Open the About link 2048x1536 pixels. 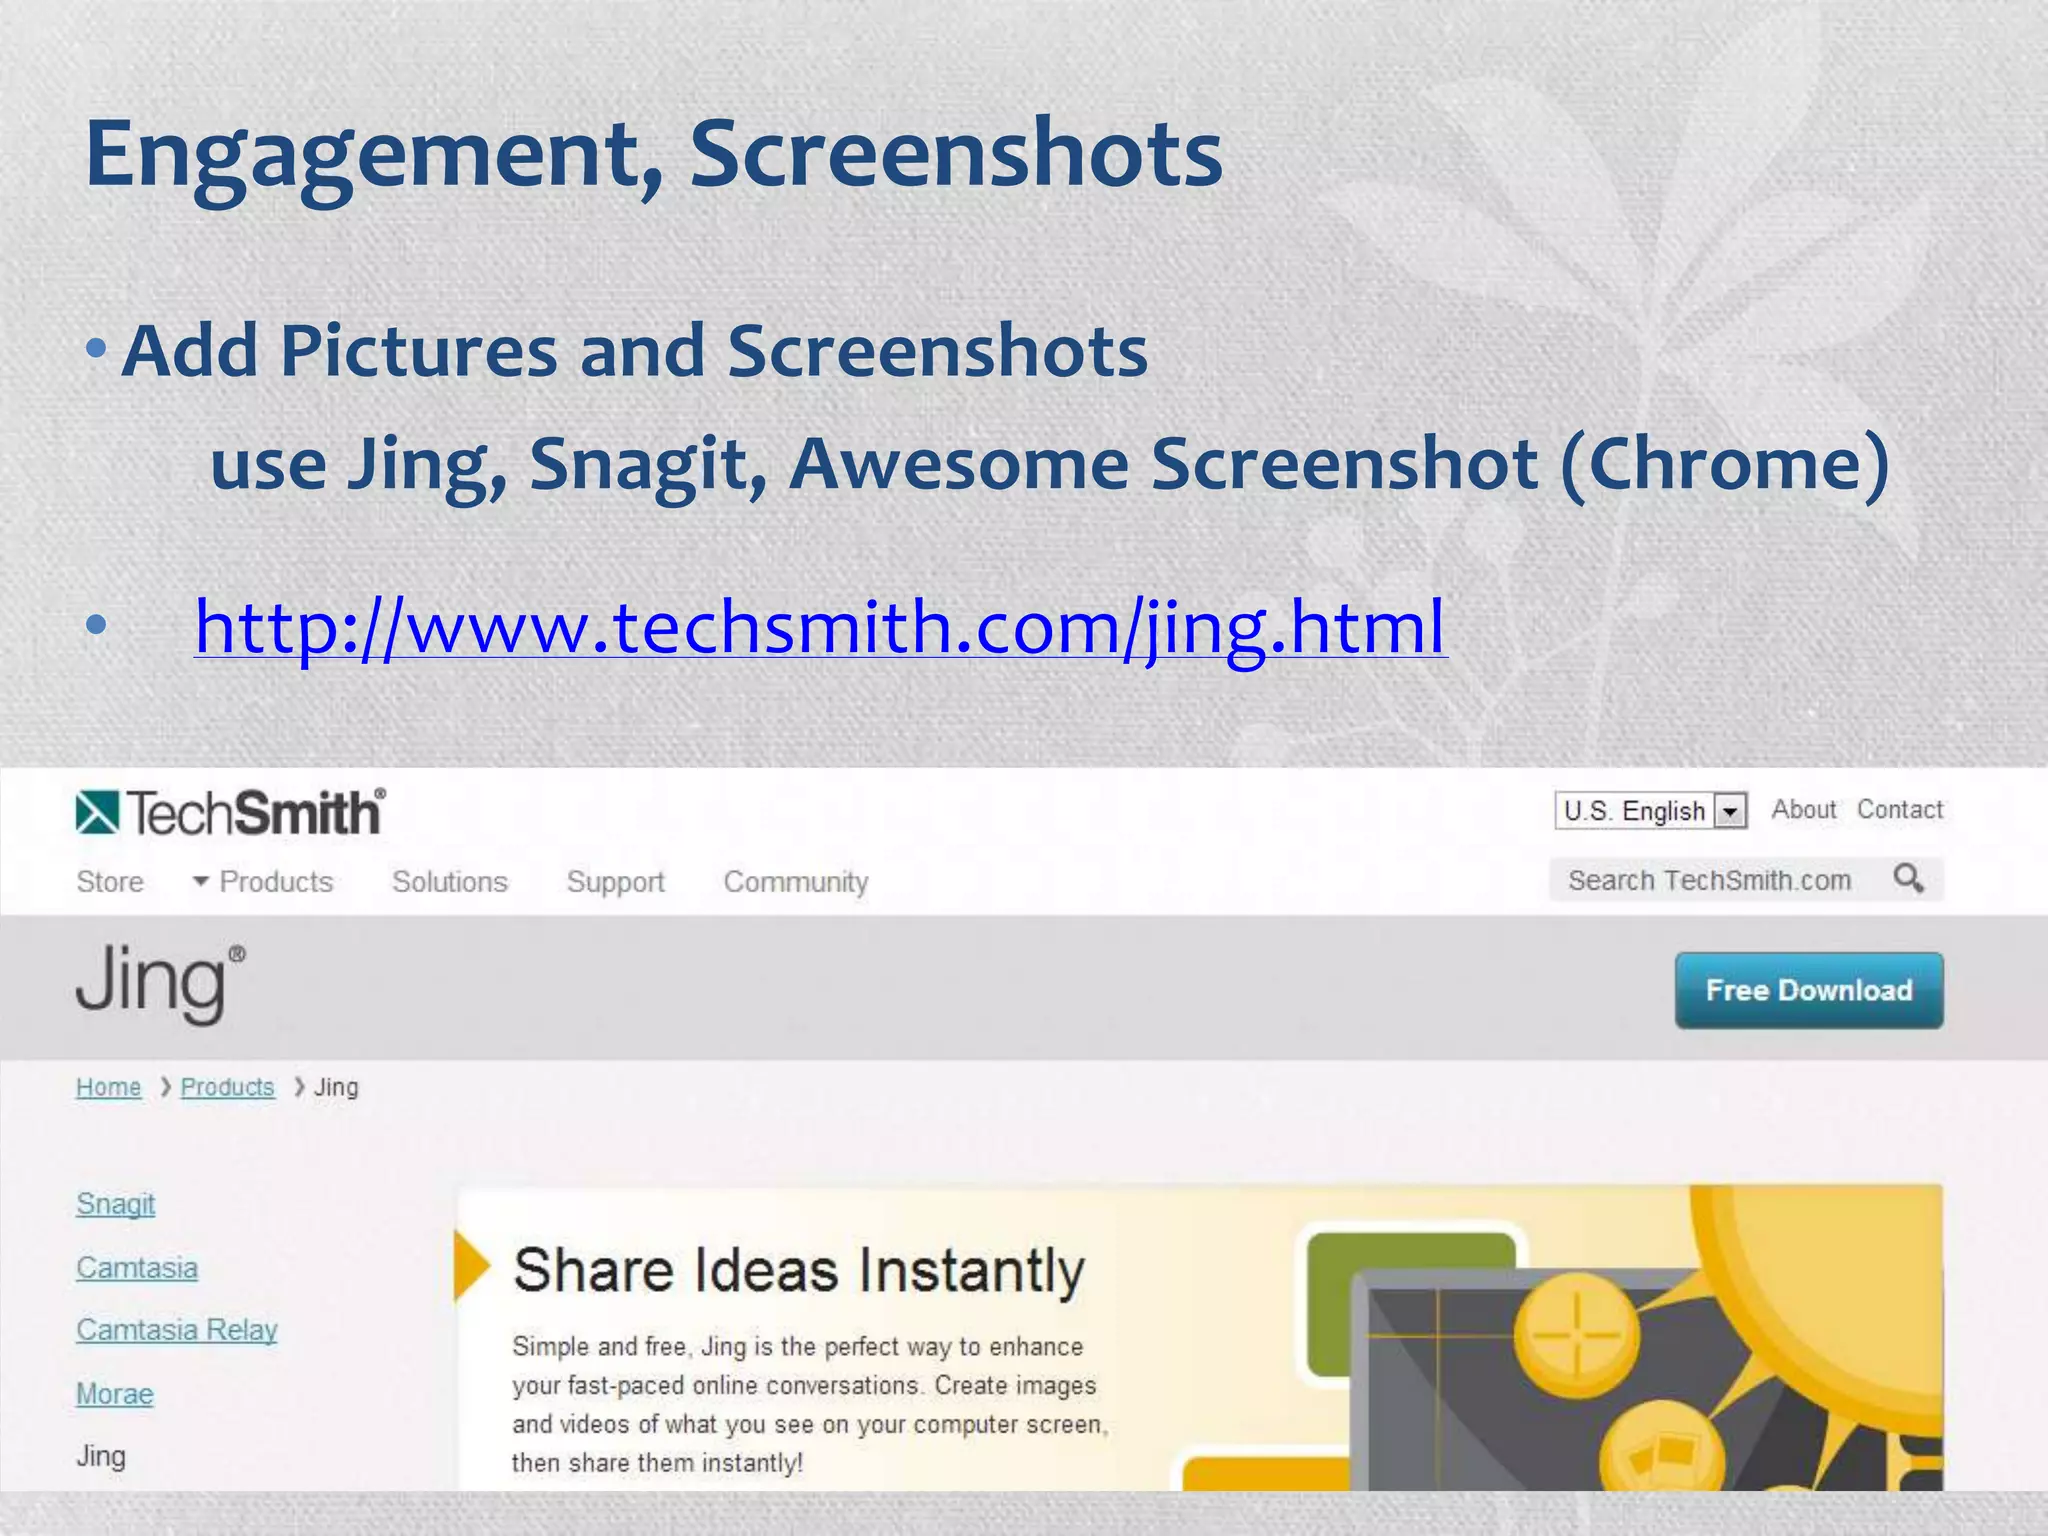point(1804,809)
